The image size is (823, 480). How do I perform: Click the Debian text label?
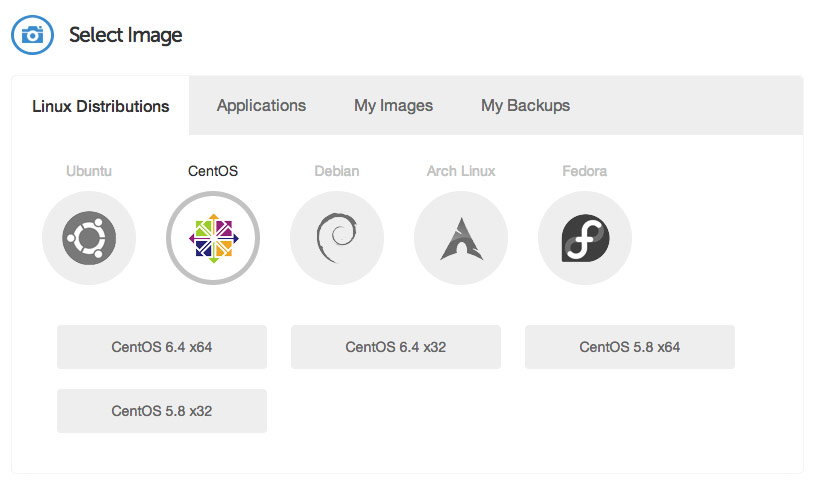(337, 171)
